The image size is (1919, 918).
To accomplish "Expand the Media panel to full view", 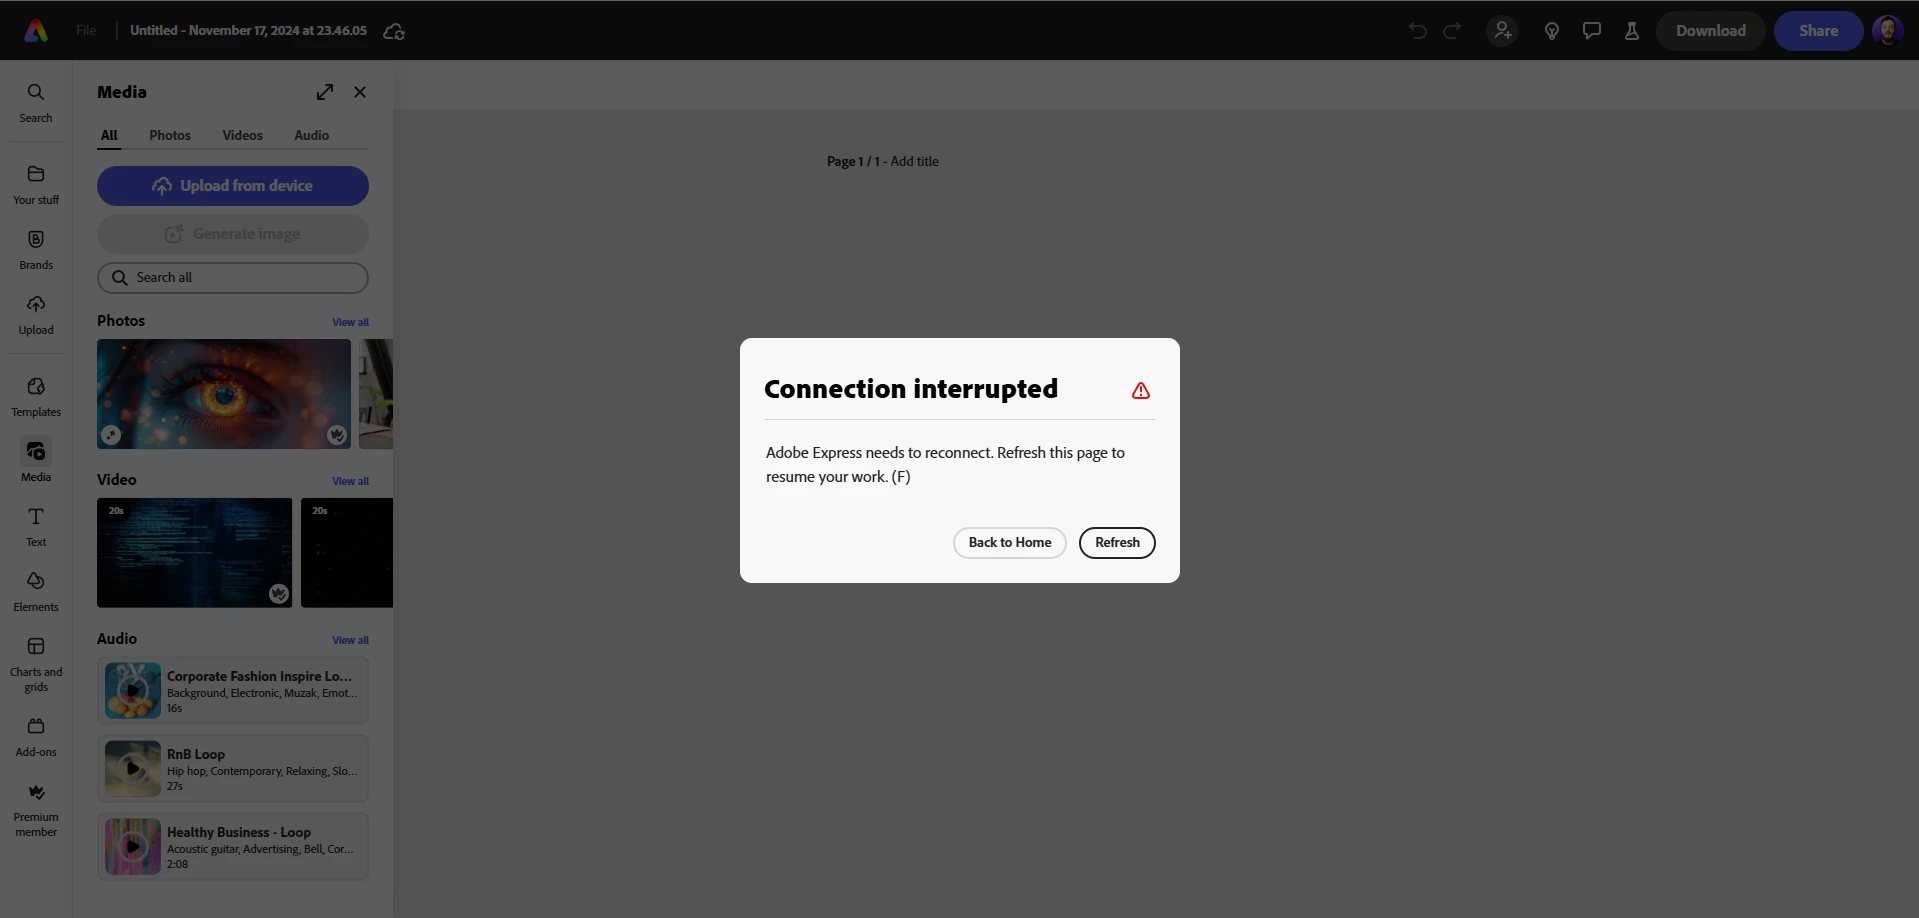I will (325, 92).
